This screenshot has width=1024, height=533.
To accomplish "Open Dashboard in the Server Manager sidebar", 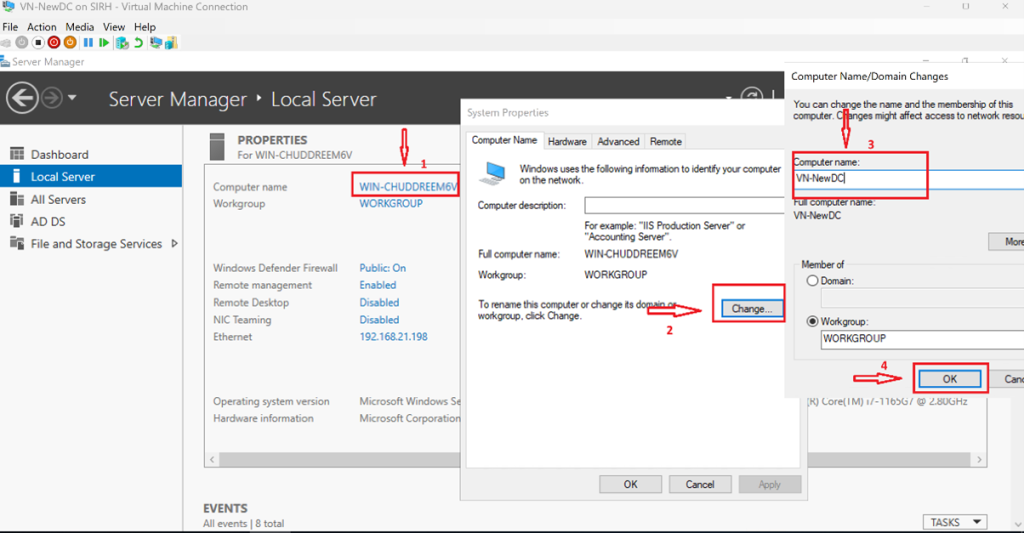I will 59,155.
